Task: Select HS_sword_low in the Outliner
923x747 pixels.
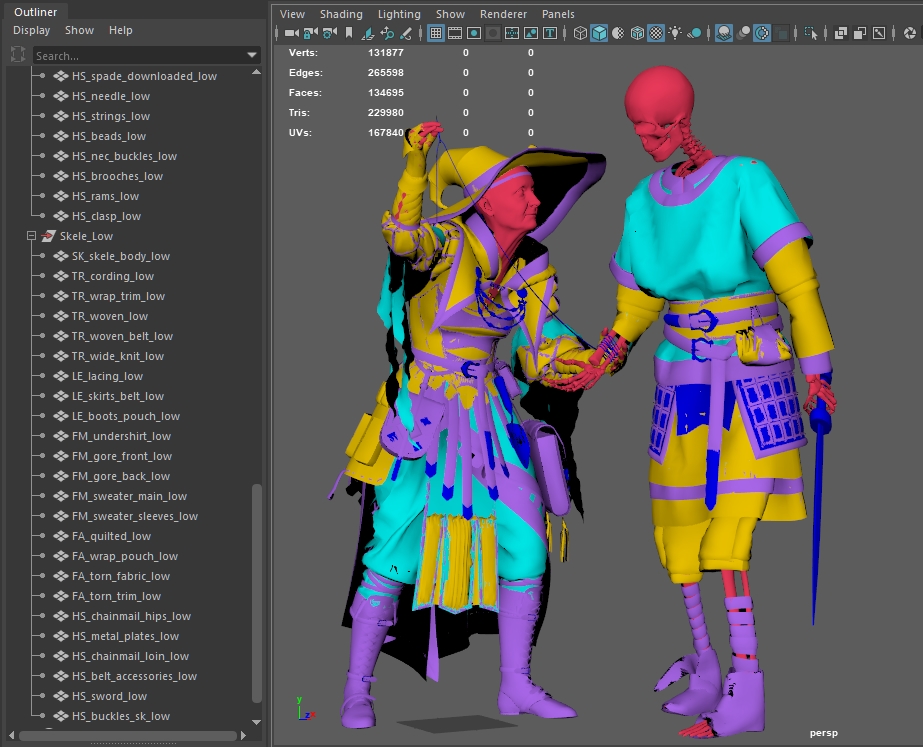Action: click(x=109, y=696)
